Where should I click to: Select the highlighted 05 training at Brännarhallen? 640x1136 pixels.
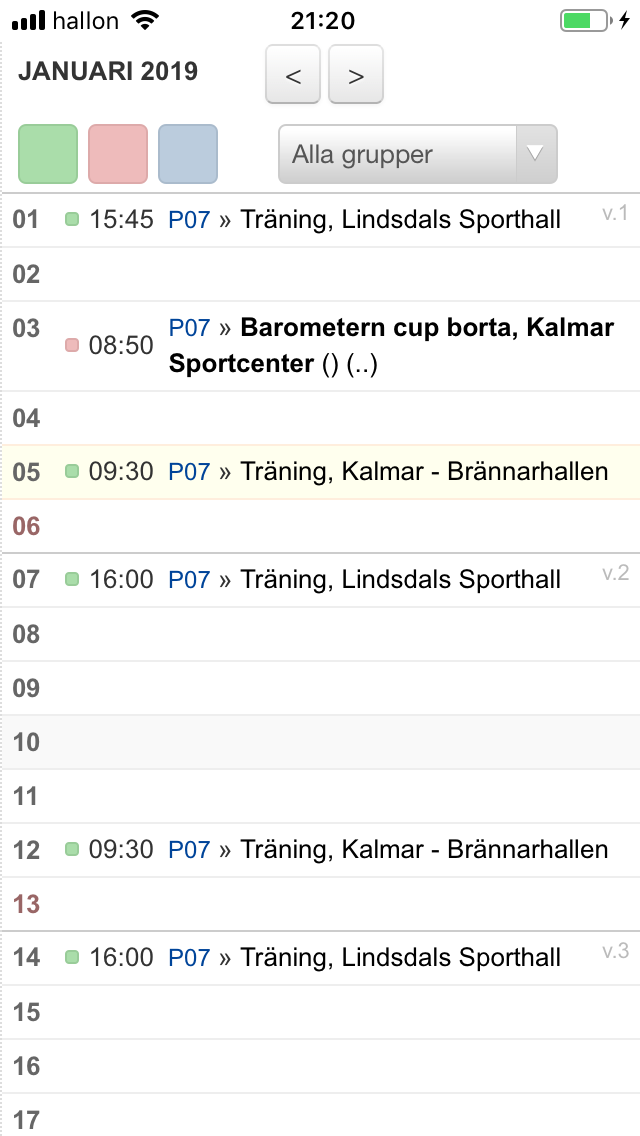320,472
